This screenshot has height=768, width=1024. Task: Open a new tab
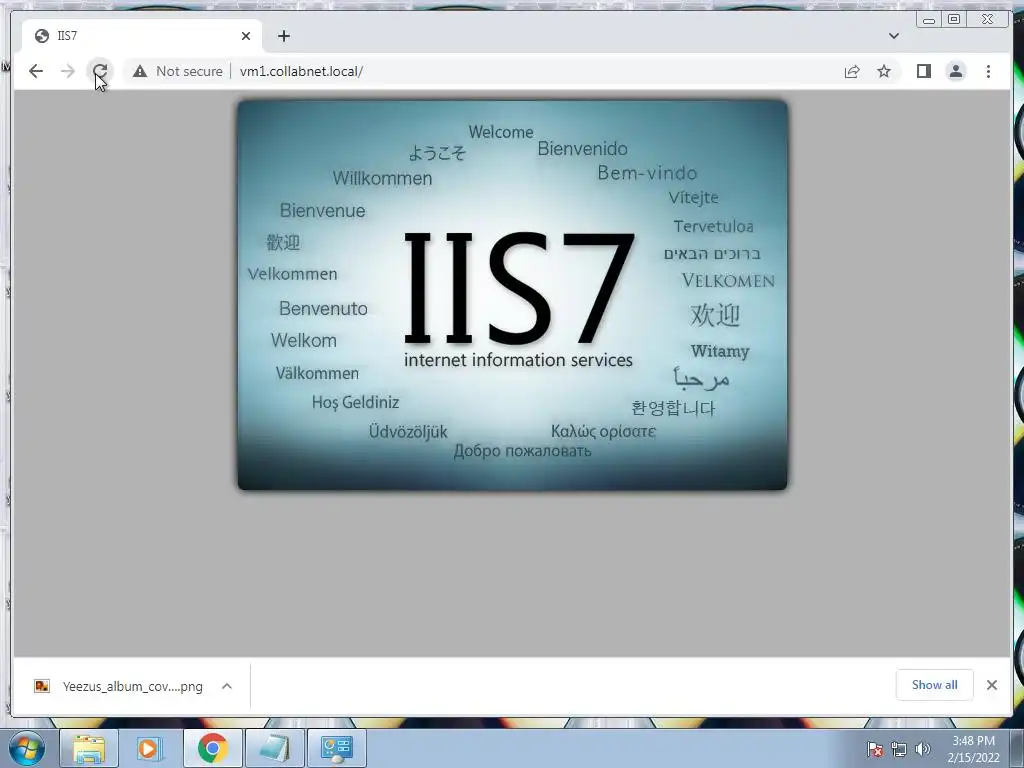tap(283, 36)
